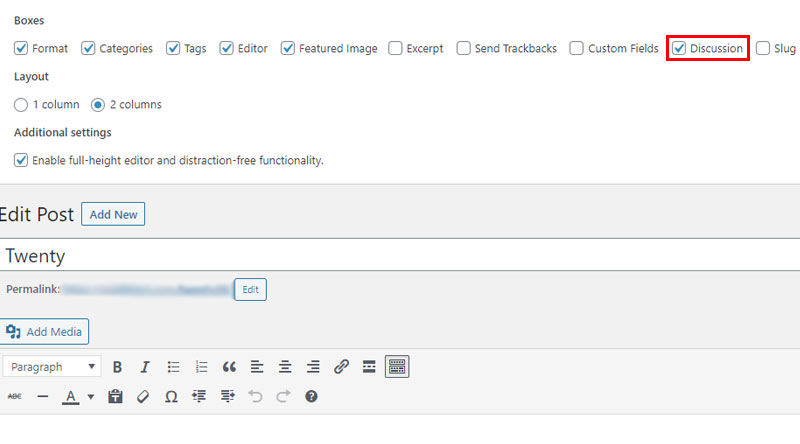The image size is (800, 444).
Task: Align text center
Action: pyautogui.click(x=285, y=367)
